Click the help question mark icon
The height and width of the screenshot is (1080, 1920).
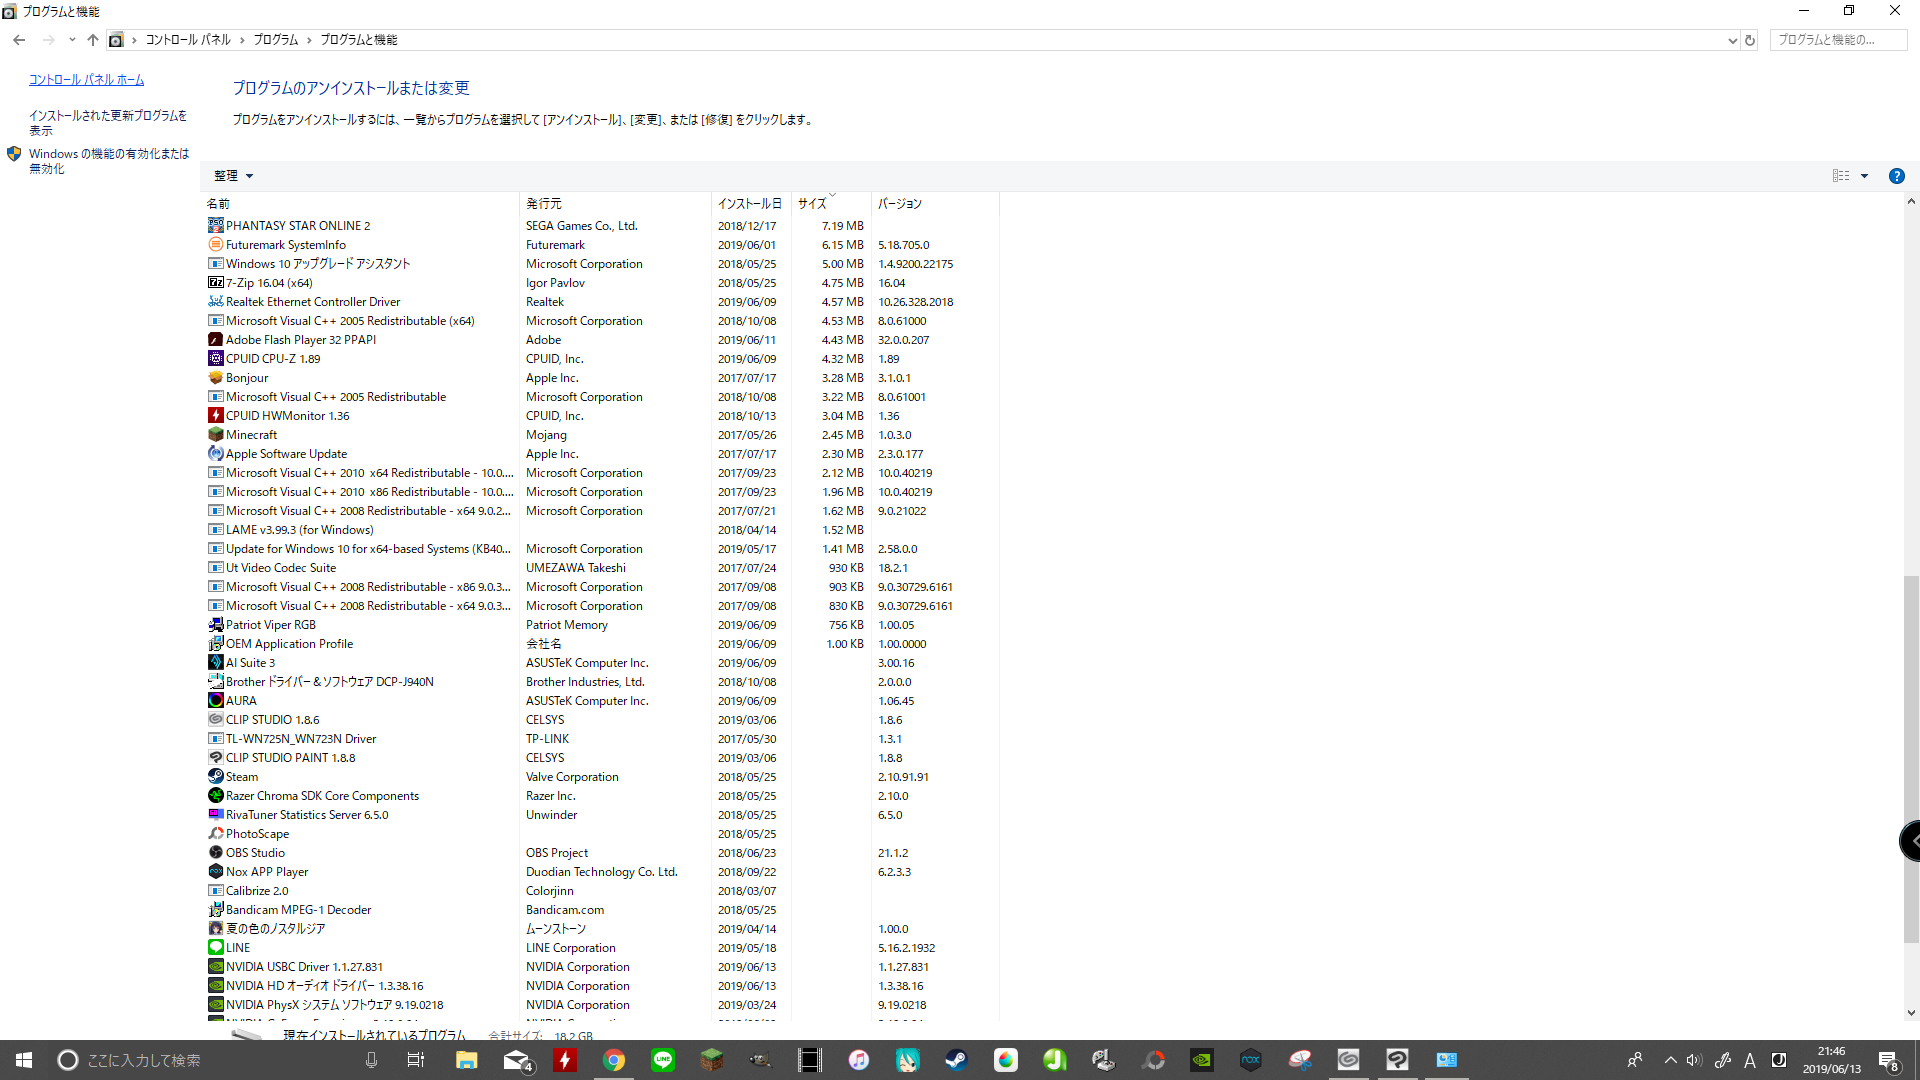[1896, 176]
